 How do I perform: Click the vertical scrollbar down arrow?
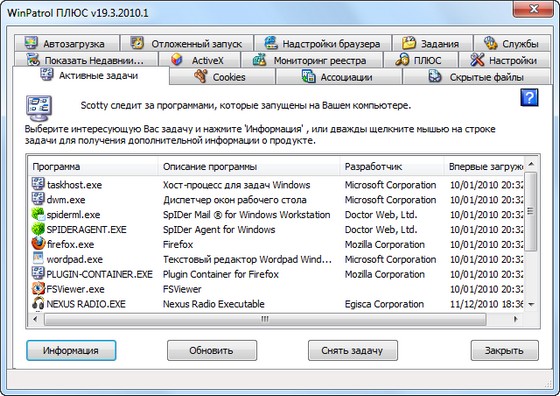tap(531, 305)
